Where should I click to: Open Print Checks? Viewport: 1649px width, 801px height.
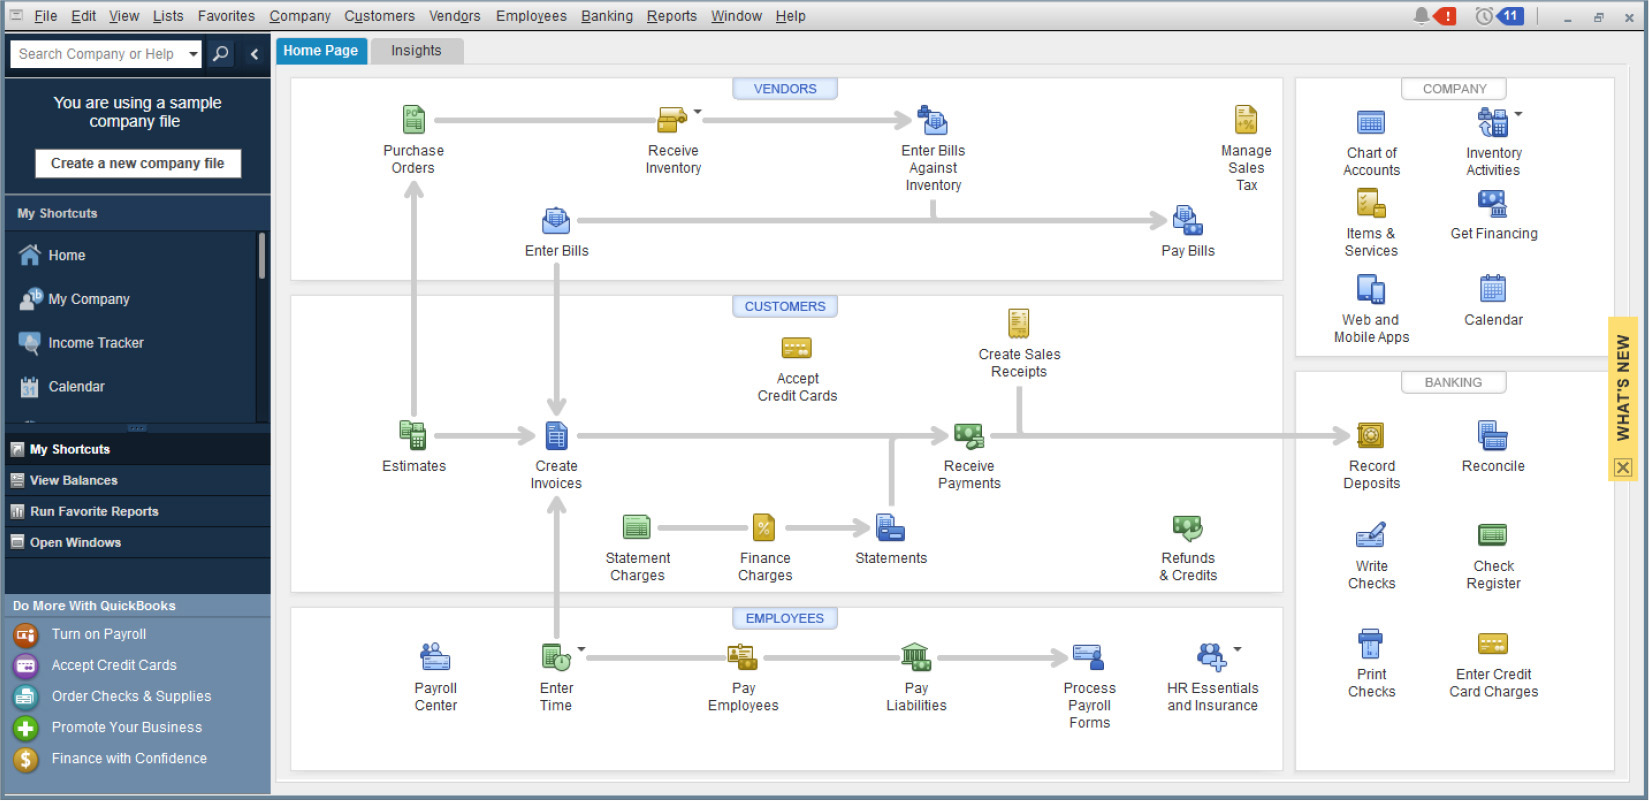(x=1371, y=643)
